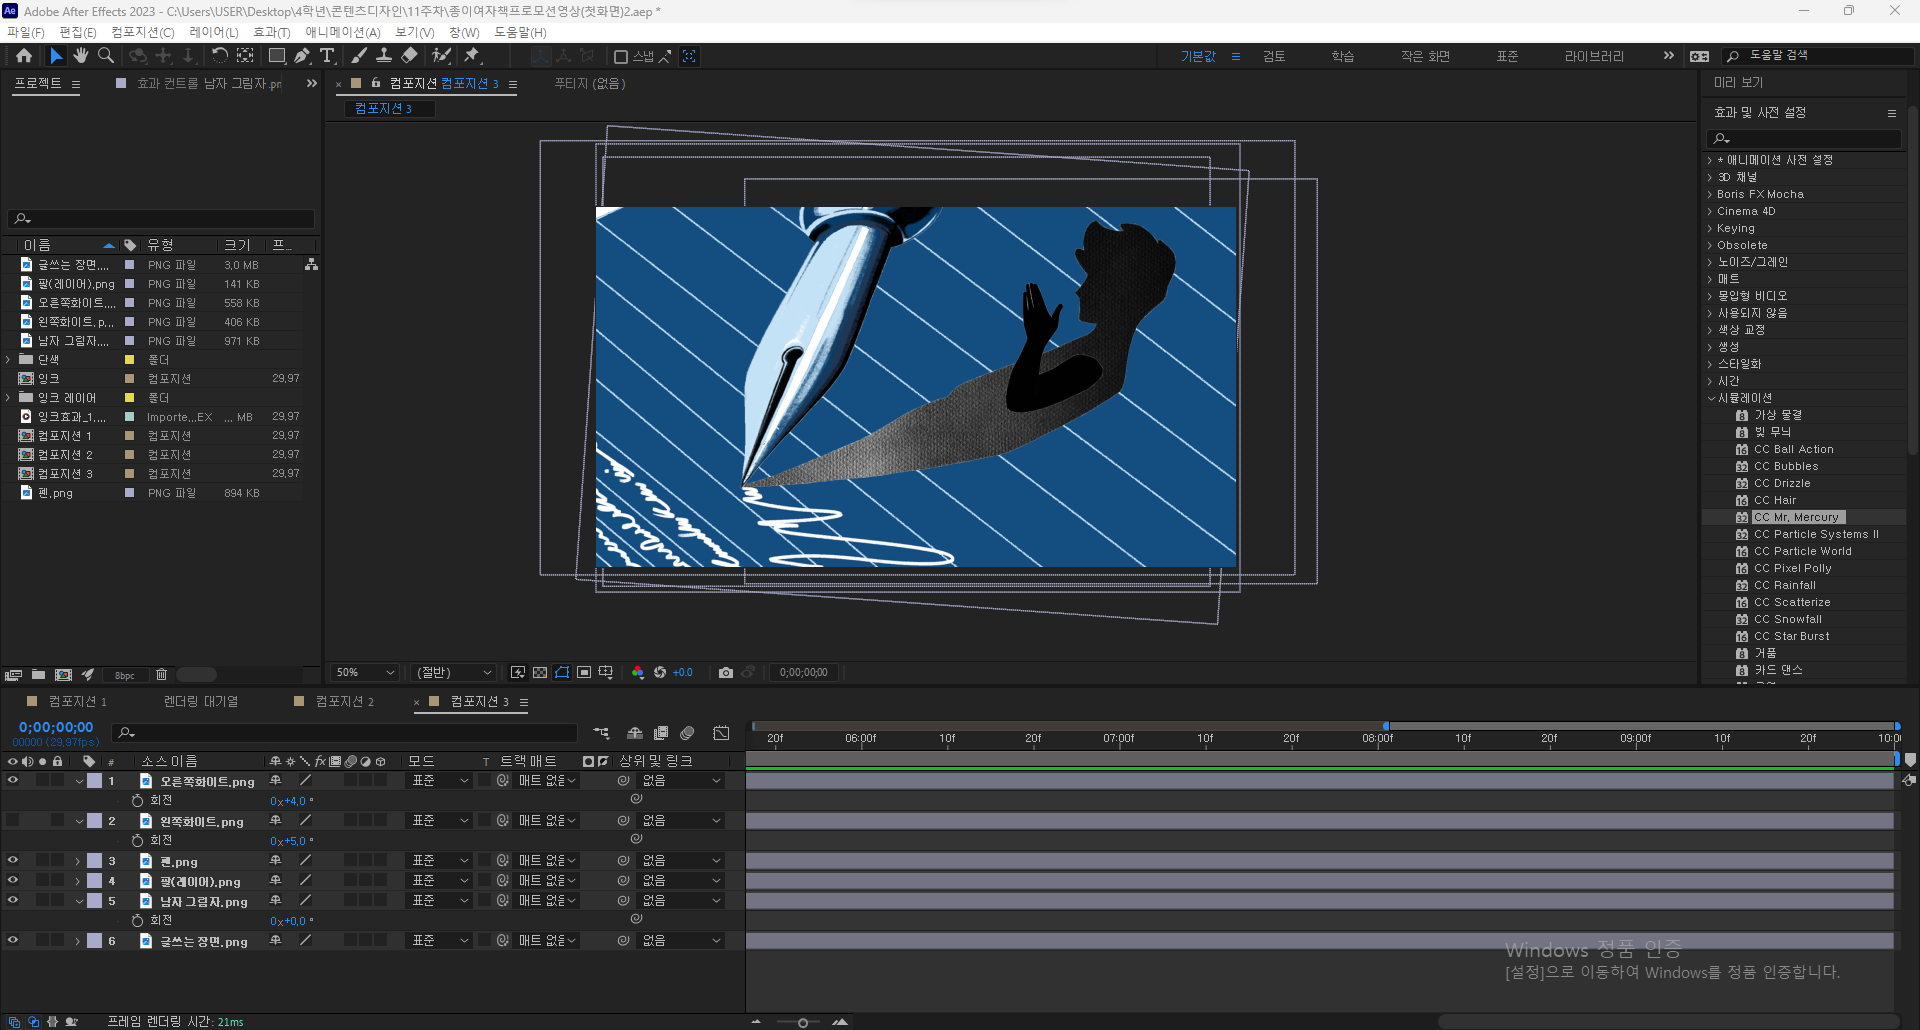Show the 왼쪽화이트.png layer by enabling its eye

pyautogui.click(x=13, y=821)
